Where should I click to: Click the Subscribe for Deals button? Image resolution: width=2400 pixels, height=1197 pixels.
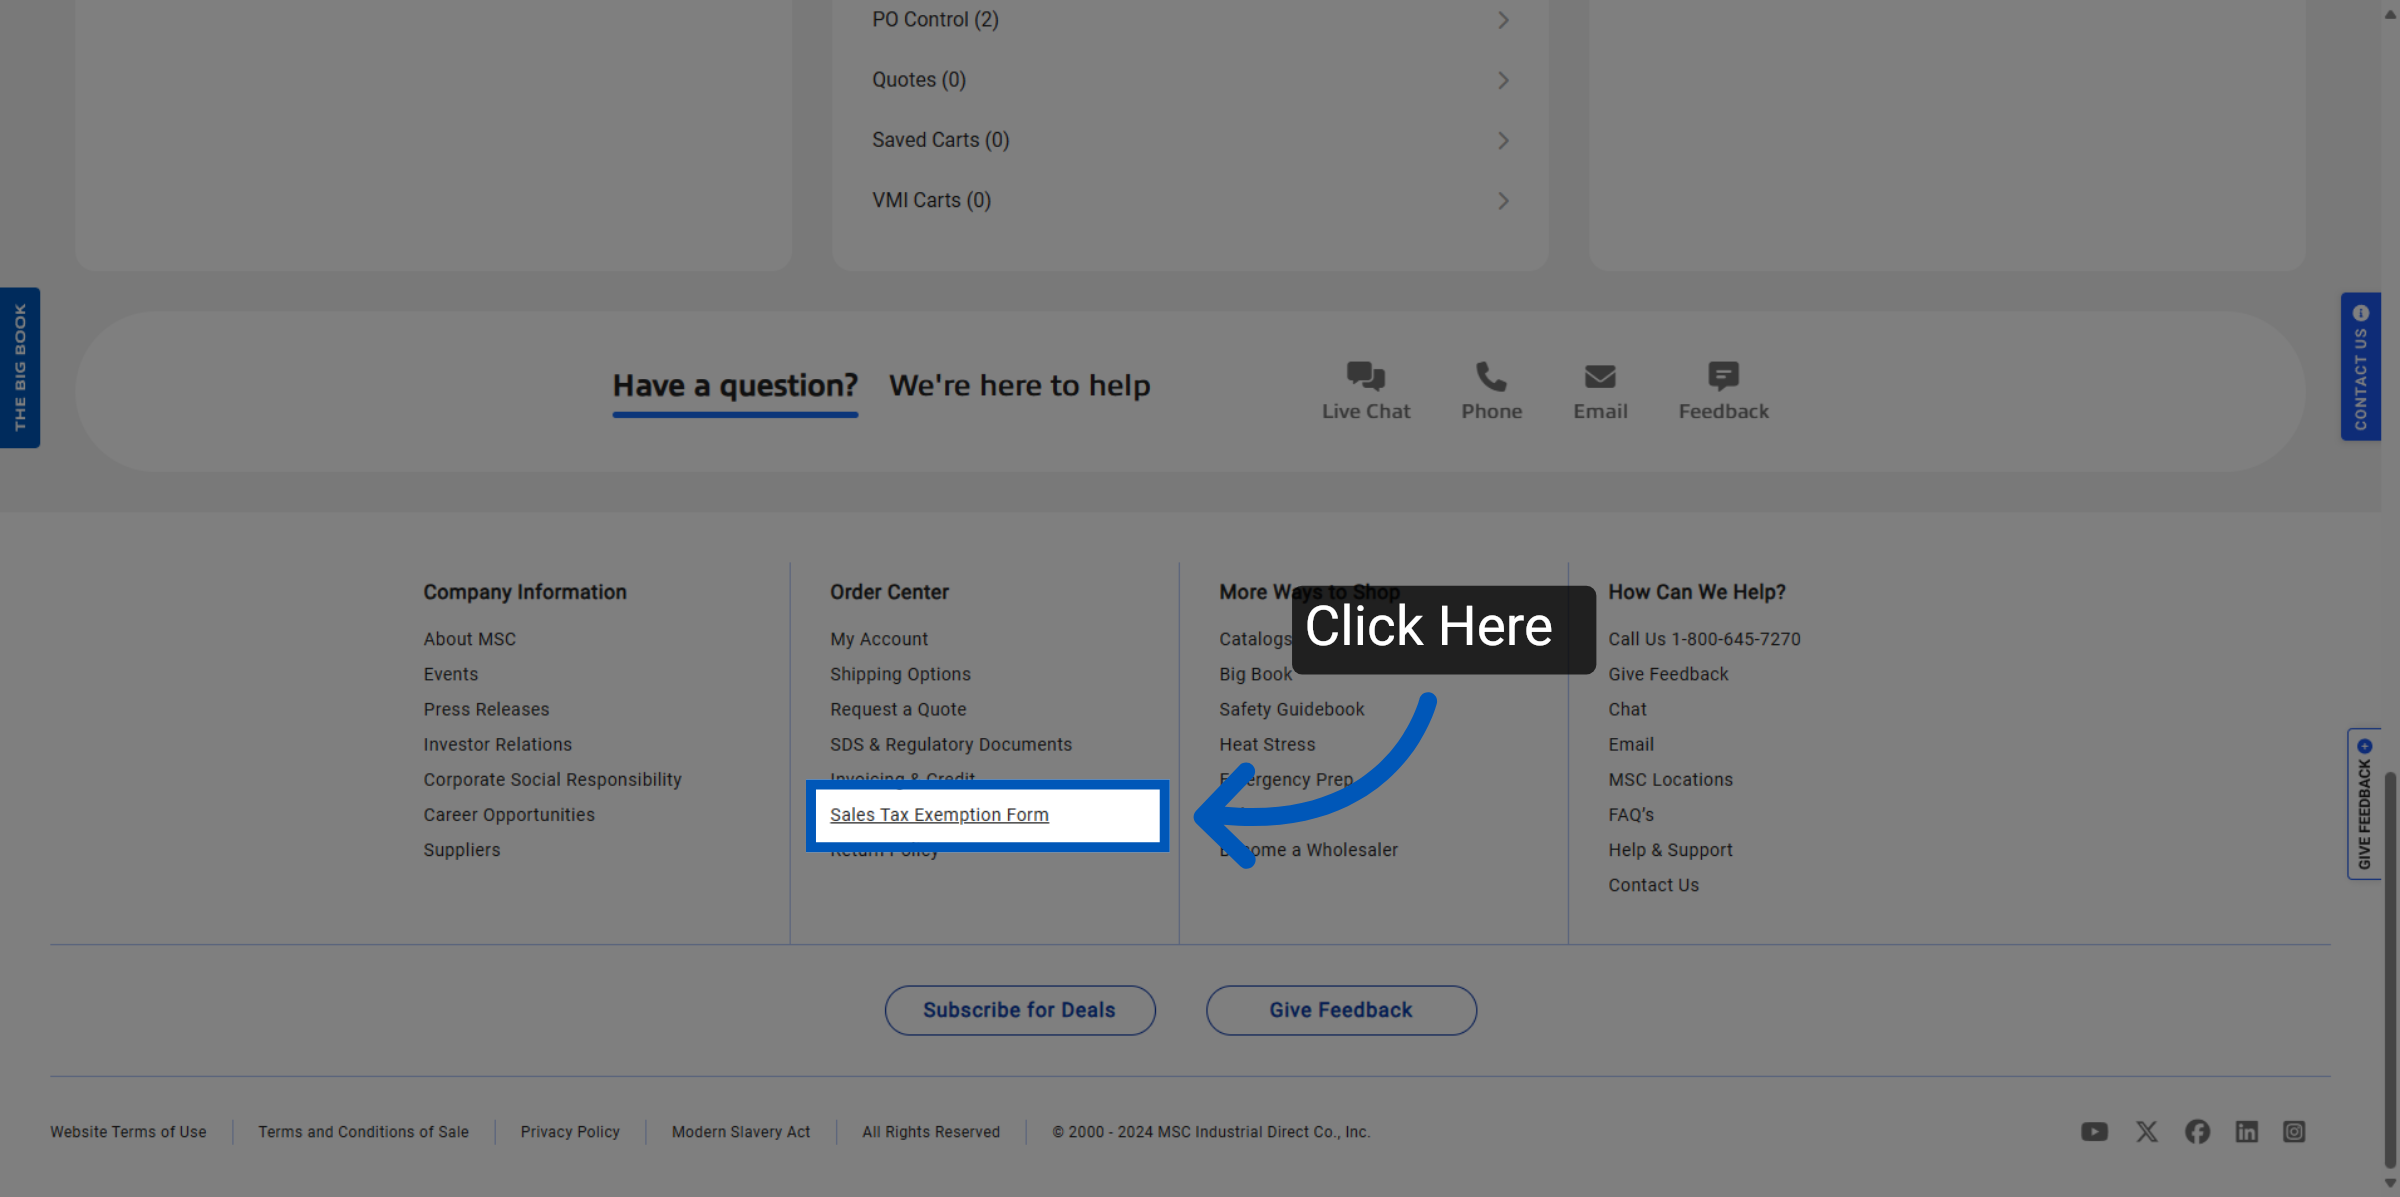1020,1010
